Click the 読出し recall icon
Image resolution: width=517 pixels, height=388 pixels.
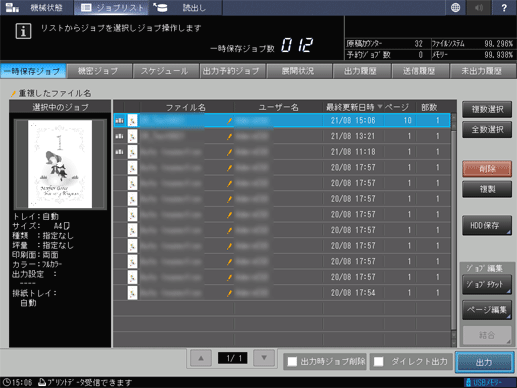coord(160,7)
